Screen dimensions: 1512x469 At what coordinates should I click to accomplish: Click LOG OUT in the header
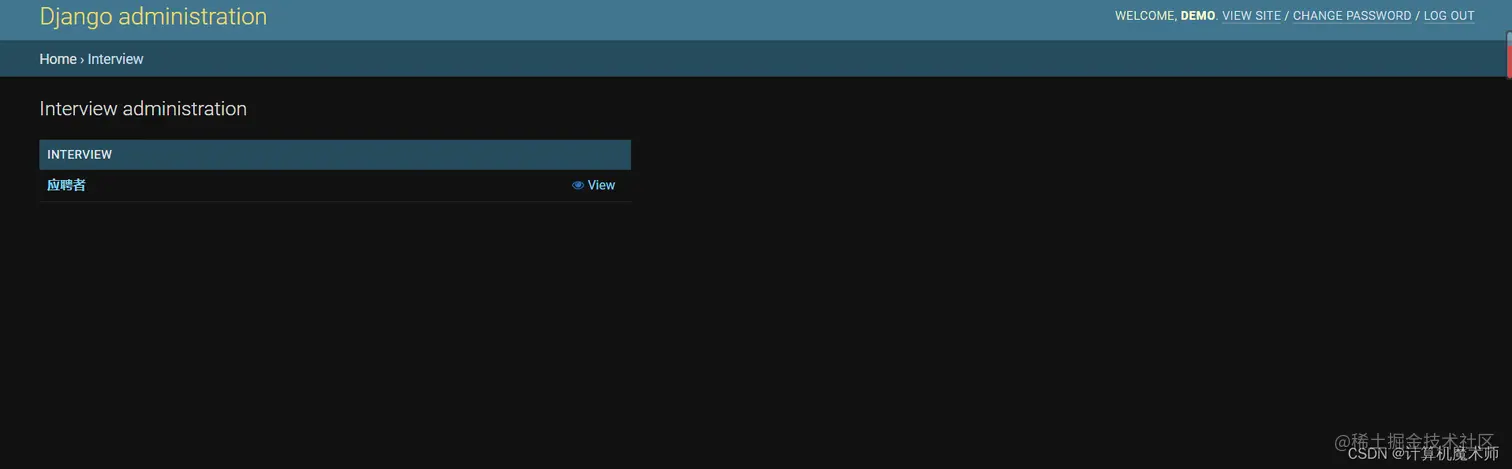(1449, 16)
